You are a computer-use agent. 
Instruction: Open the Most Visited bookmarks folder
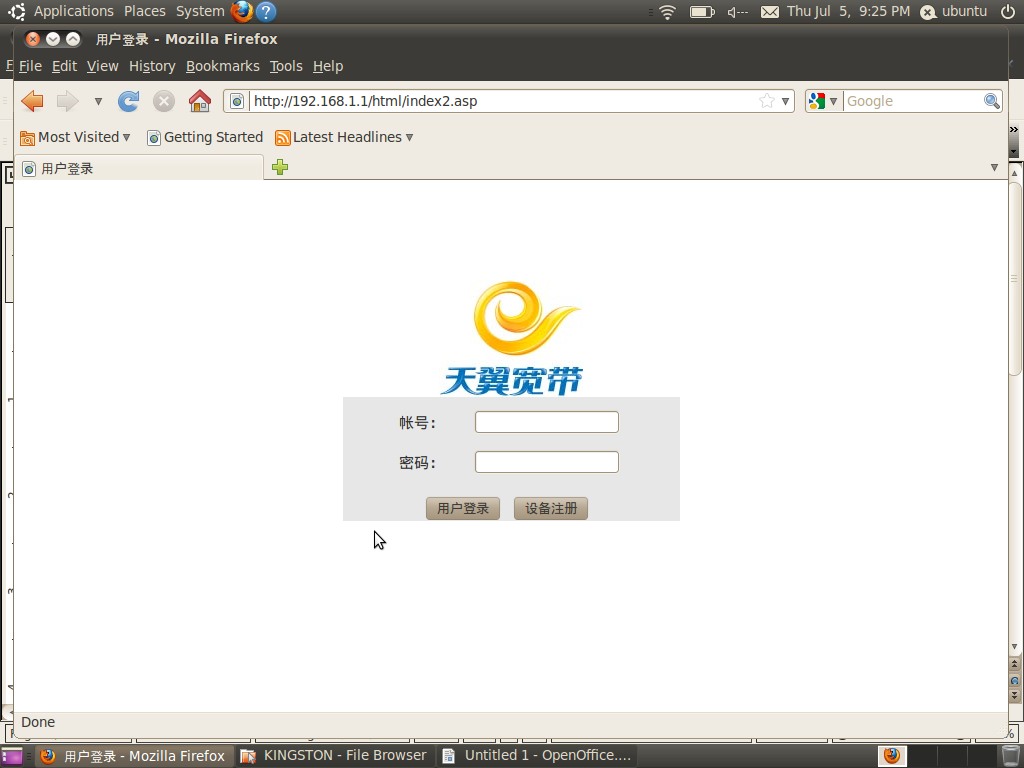click(75, 137)
